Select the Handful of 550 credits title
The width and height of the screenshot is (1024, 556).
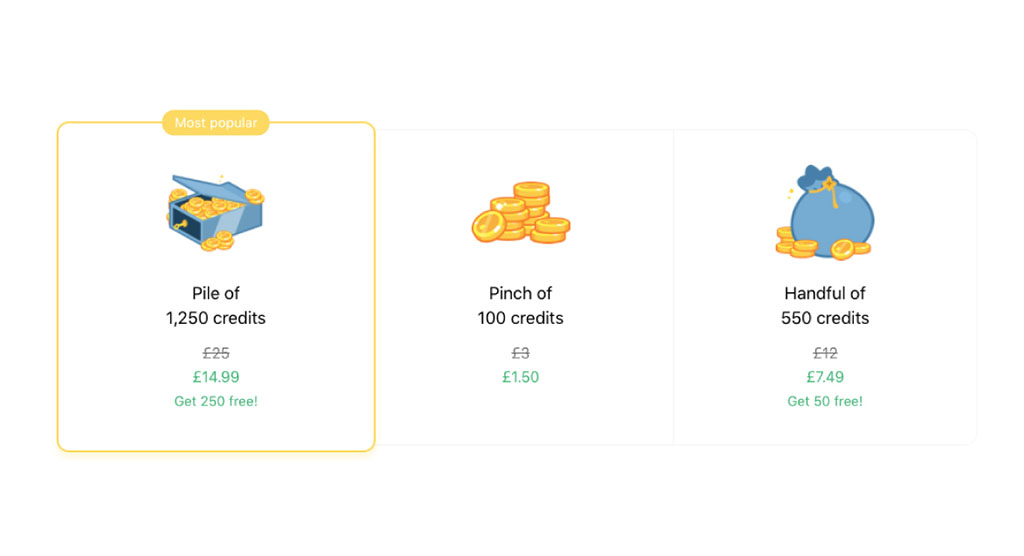[x=825, y=306]
